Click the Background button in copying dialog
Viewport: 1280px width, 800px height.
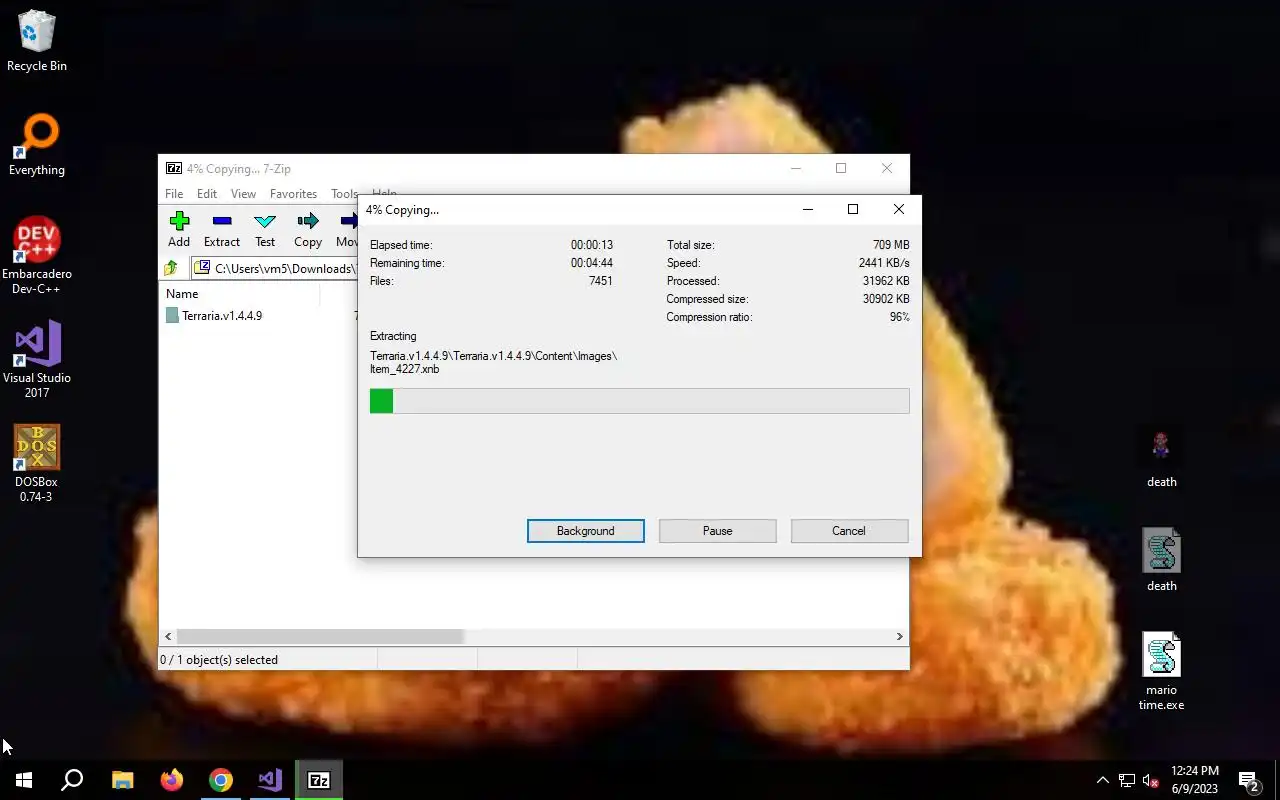click(586, 531)
